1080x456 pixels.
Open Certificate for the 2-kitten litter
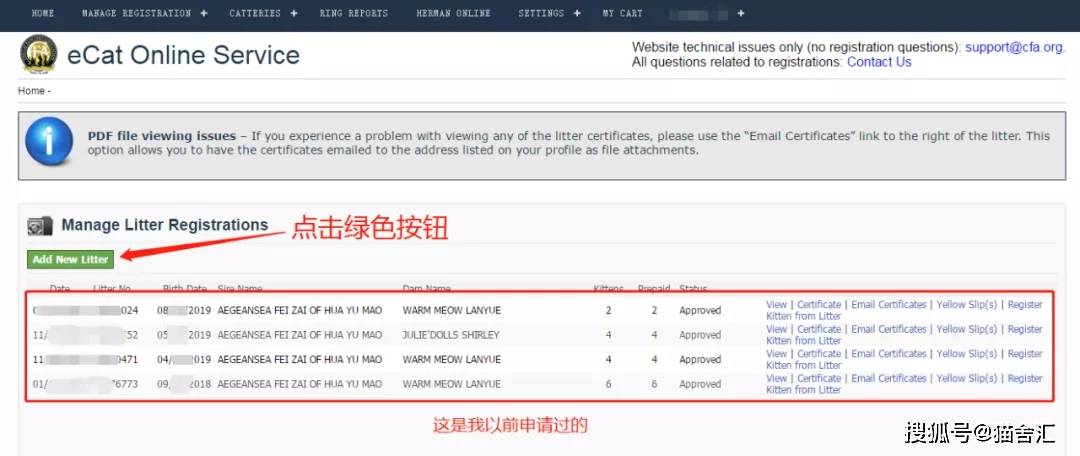click(x=819, y=304)
